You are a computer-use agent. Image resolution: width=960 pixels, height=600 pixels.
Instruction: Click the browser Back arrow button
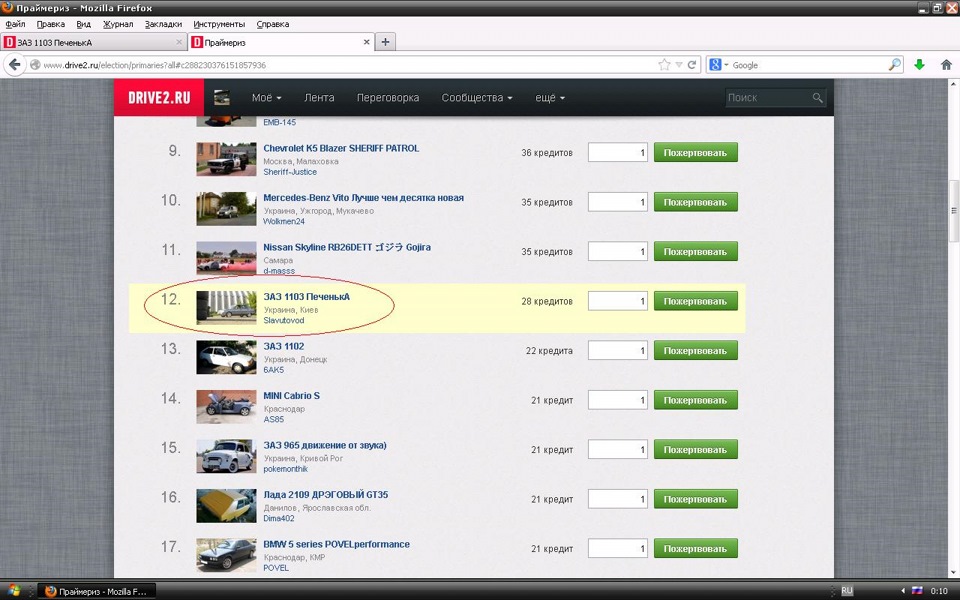pos(15,65)
